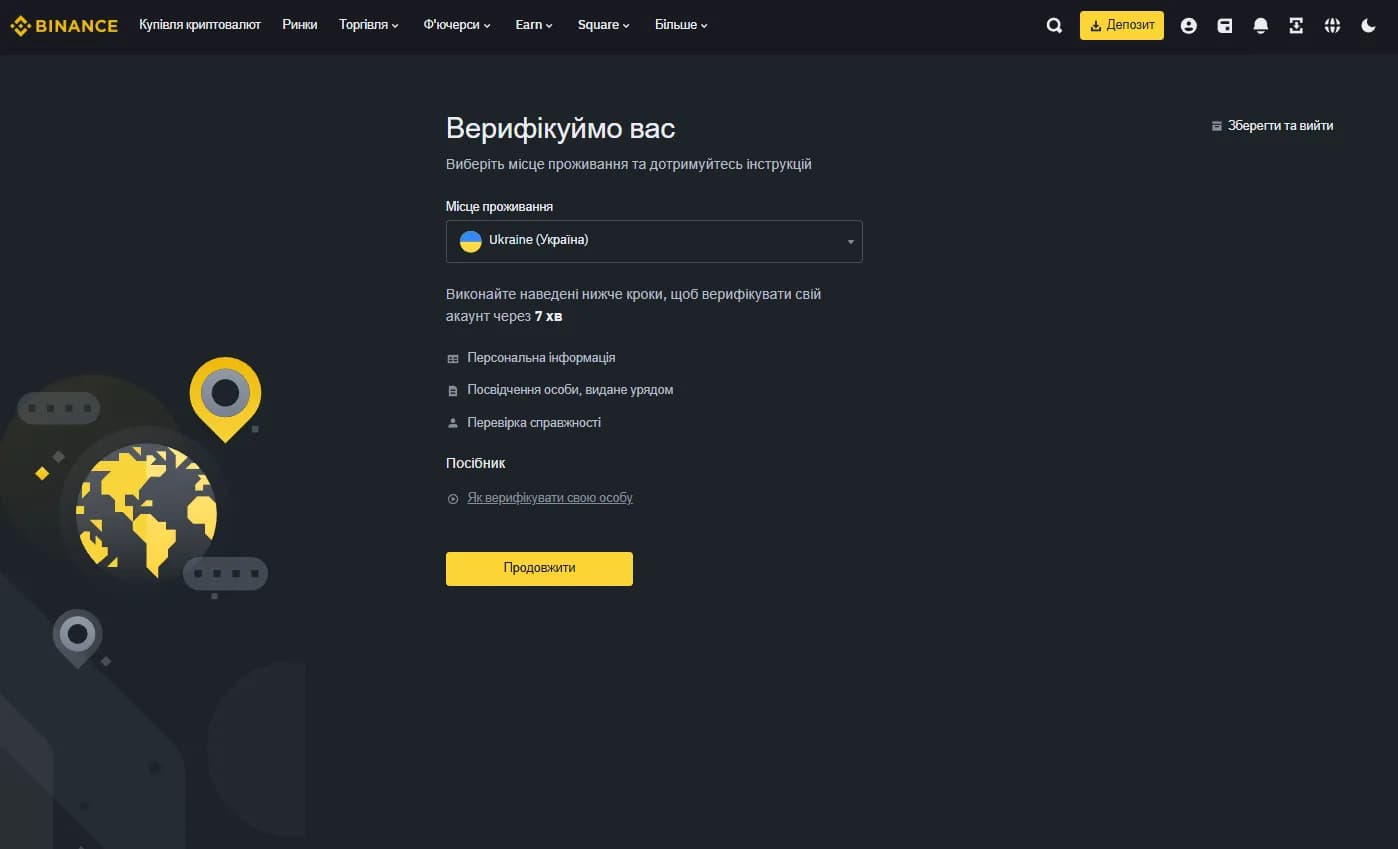The height and width of the screenshot is (849, 1398).
Task: Click the 7 хв time text
Action: pyautogui.click(x=548, y=316)
